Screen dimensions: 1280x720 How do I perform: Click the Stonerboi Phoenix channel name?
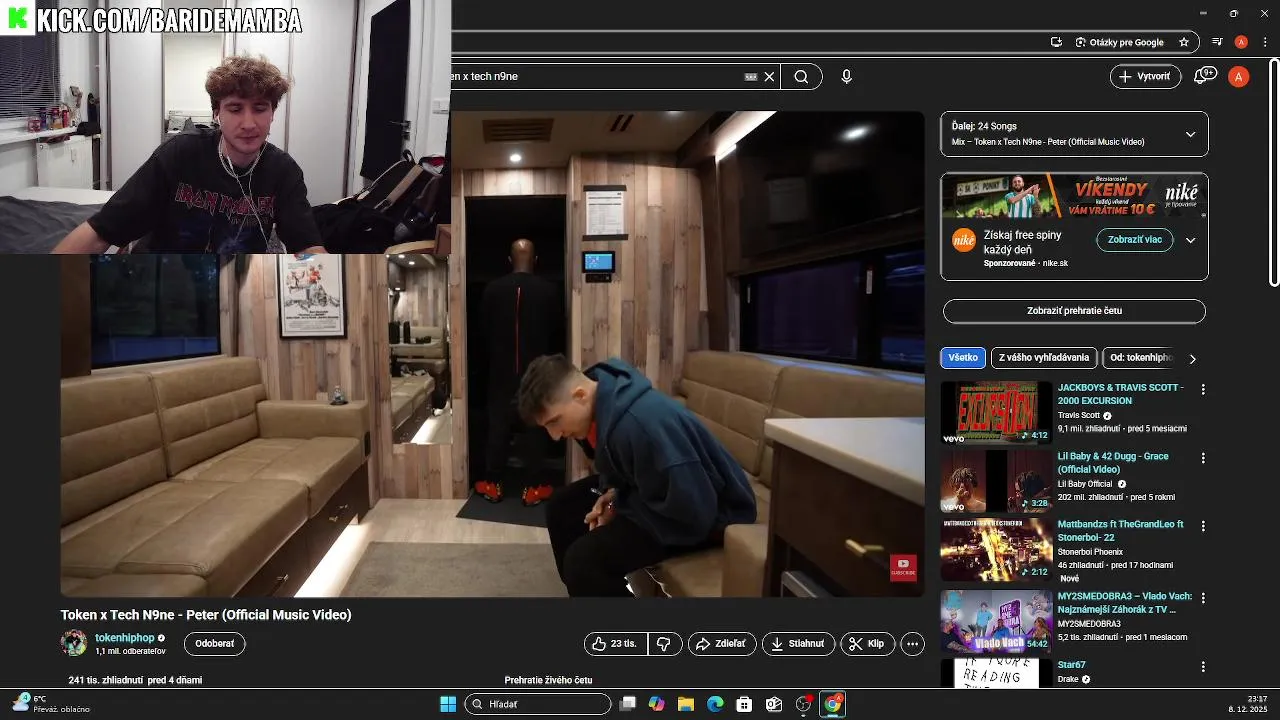tap(1090, 552)
